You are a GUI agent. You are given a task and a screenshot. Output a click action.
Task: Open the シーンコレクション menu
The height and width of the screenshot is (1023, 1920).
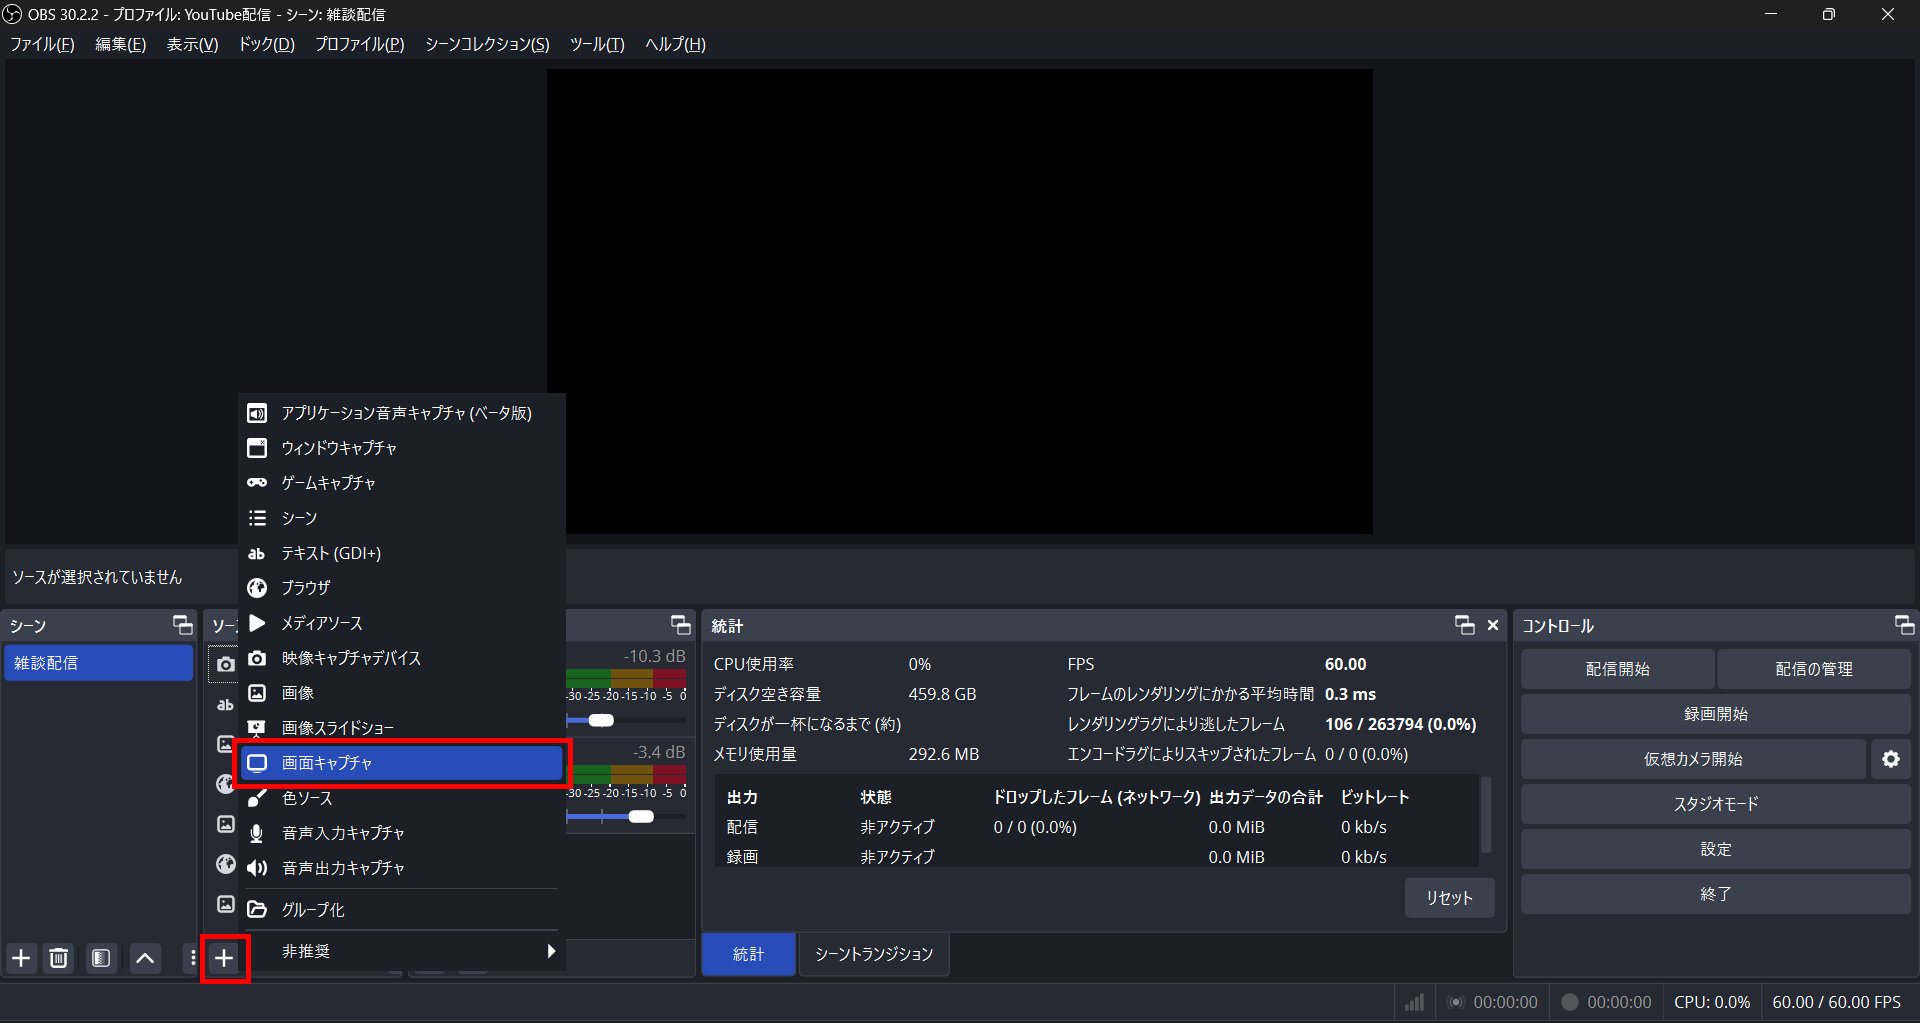point(487,44)
